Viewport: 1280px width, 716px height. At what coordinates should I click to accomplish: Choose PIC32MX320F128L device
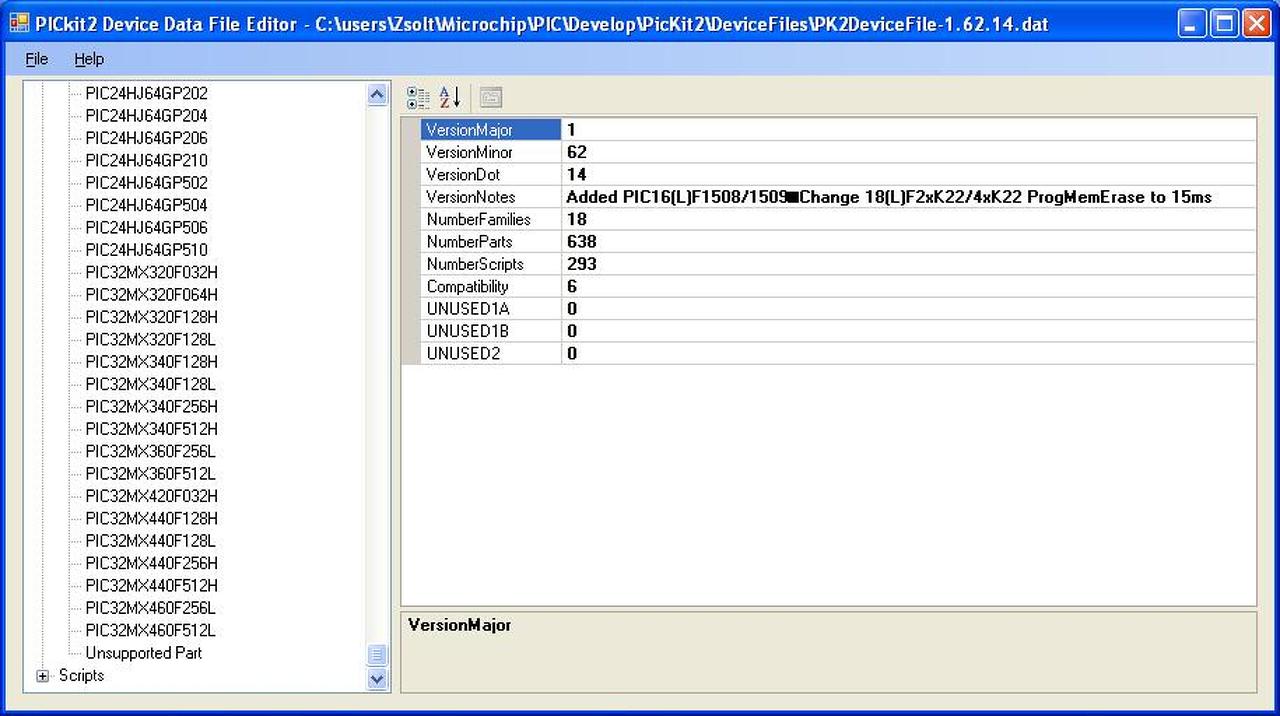[150, 339]
